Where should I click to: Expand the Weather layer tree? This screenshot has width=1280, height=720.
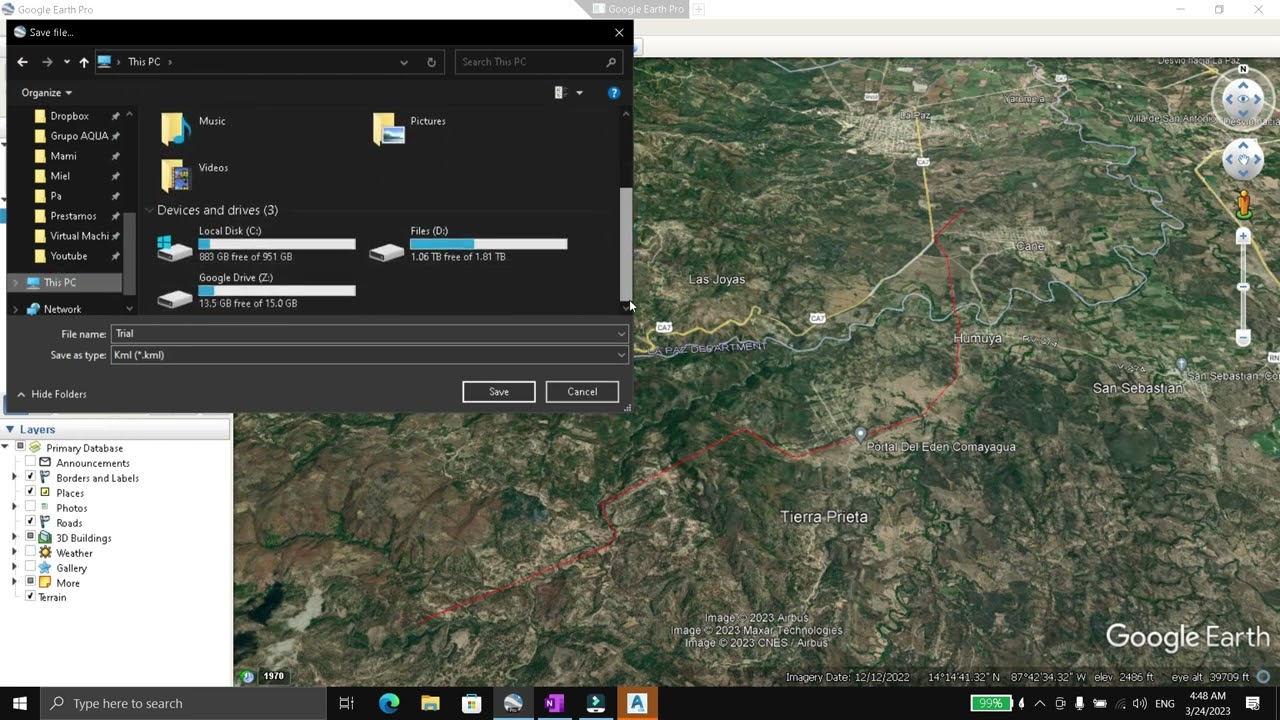point(14,553)
